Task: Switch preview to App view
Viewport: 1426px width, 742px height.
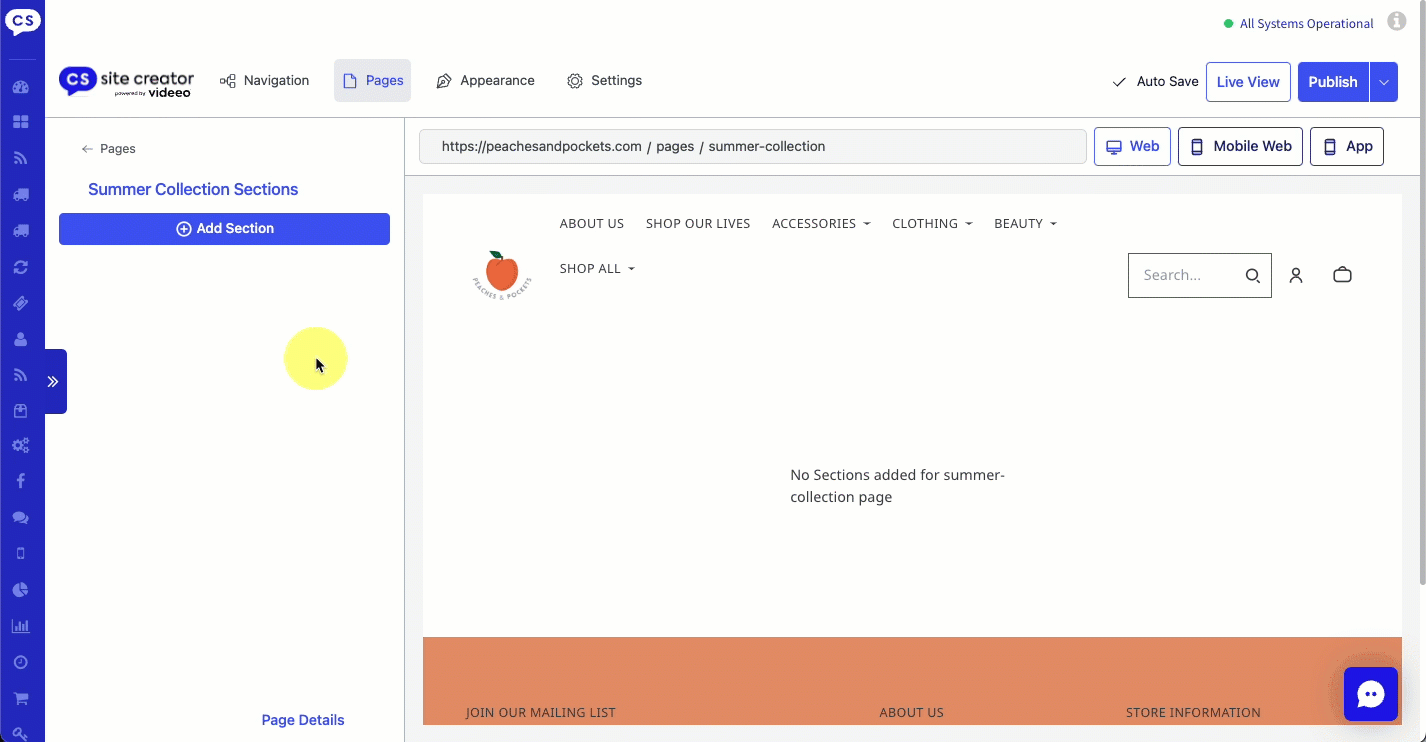Action: coord(1346,146)
